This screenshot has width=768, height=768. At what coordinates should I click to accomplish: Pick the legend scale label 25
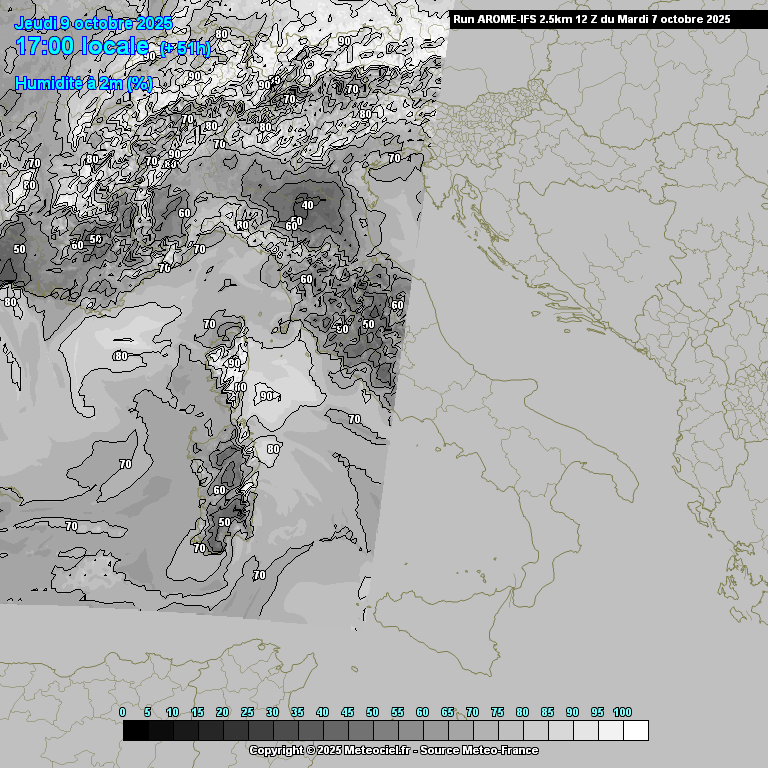[x=247, y=712]
